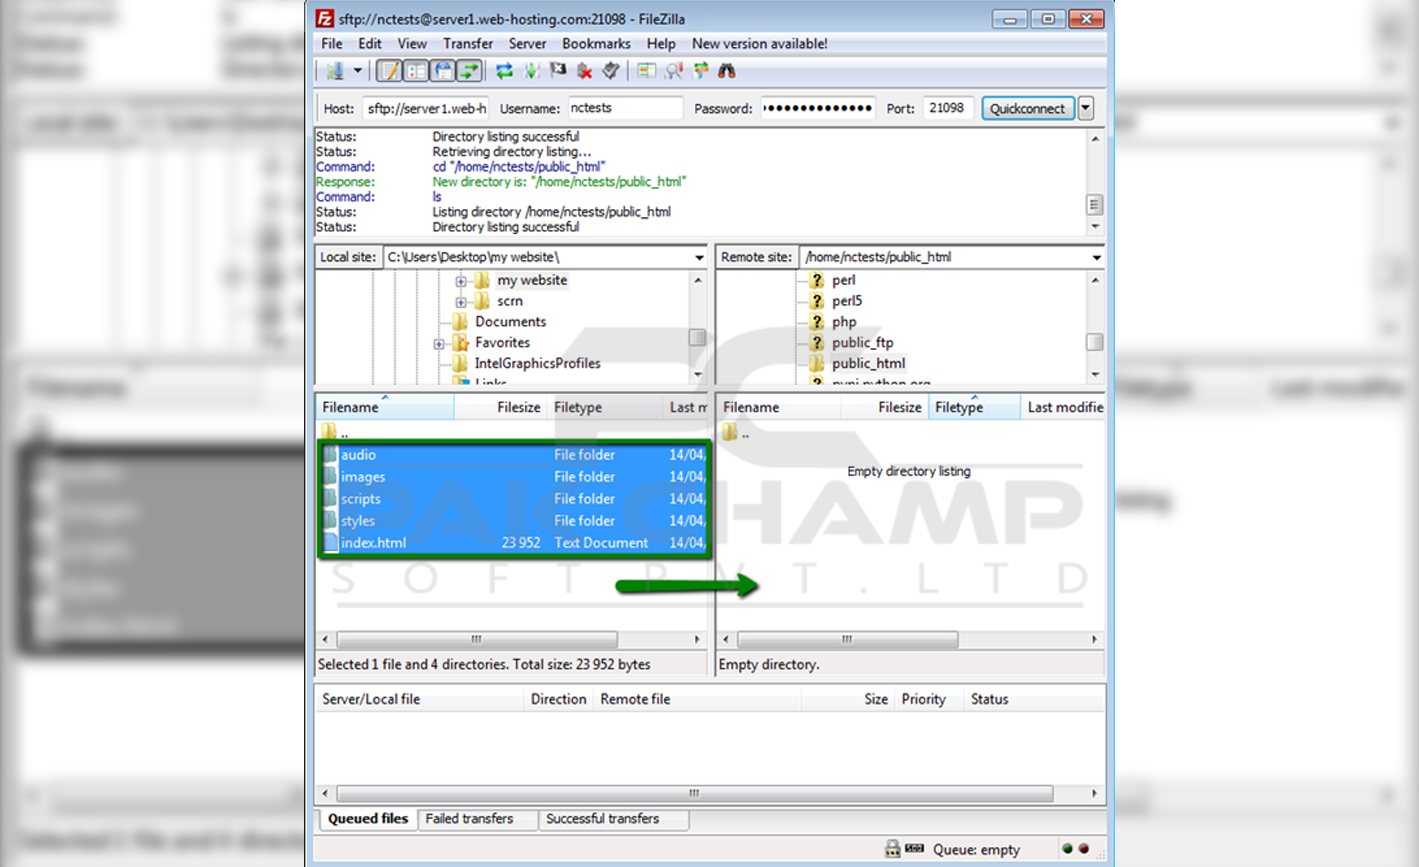Expand 'my website' tree node
This screenshot has height=867, width=1419.
pyautogui.click(x=461, y=281)
